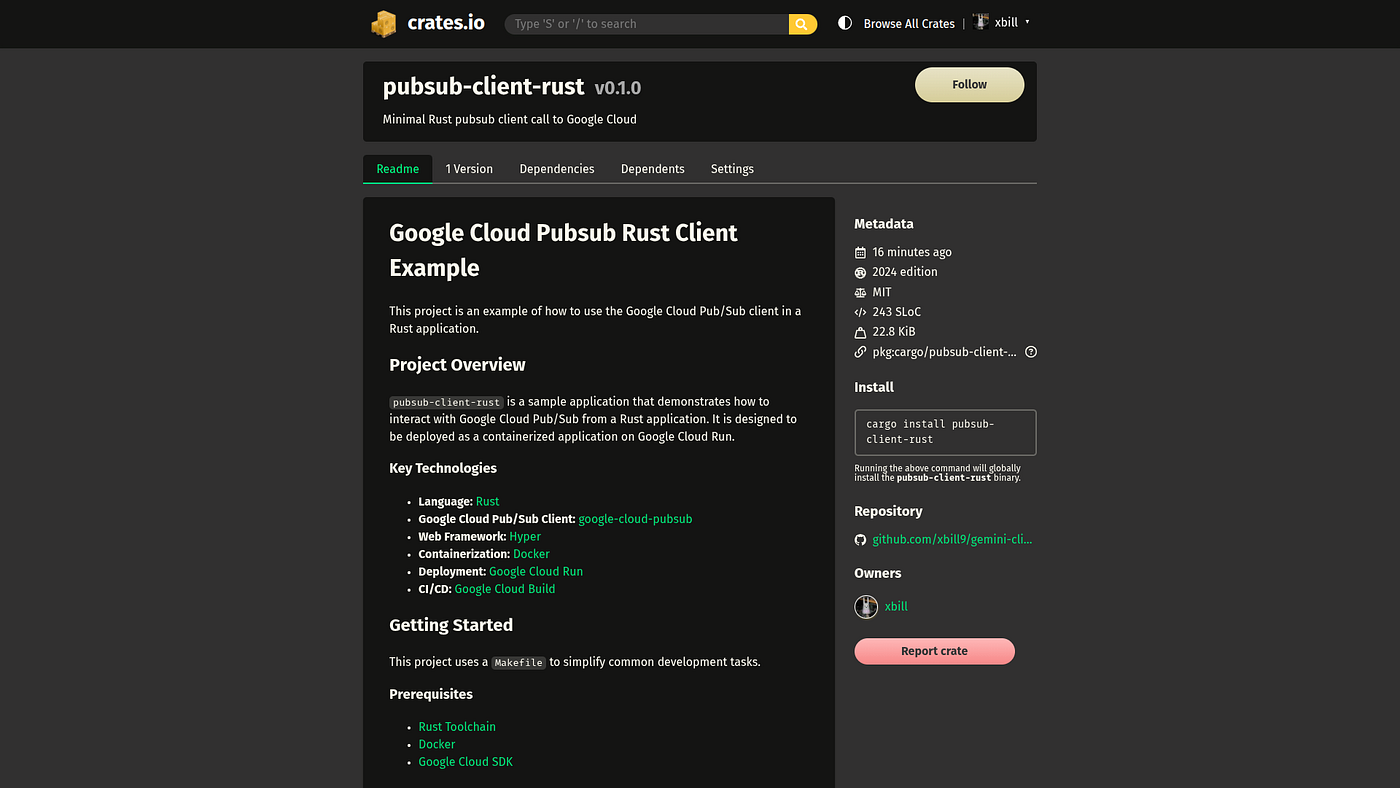Click the crates.io box logo icon
The width and height of the screenshot is (1400, 788).
click(x=384, y=23)
